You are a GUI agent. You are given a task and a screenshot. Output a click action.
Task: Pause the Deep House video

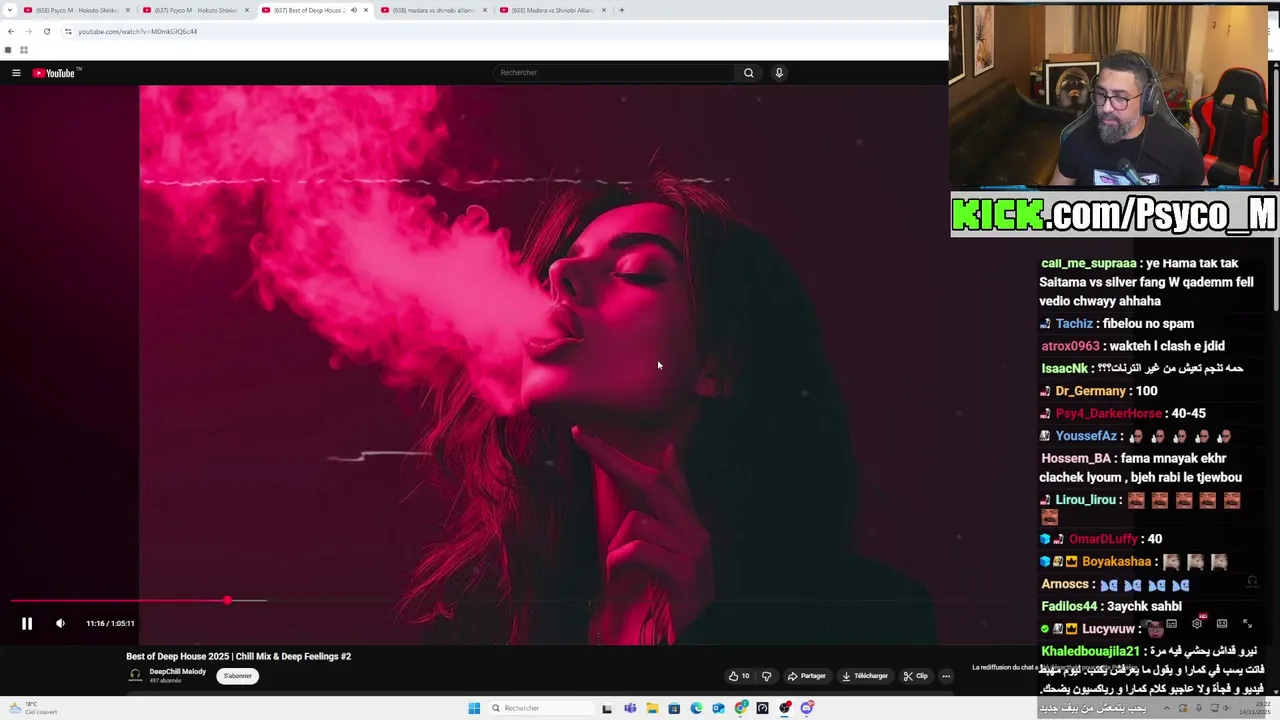point(27,623)
